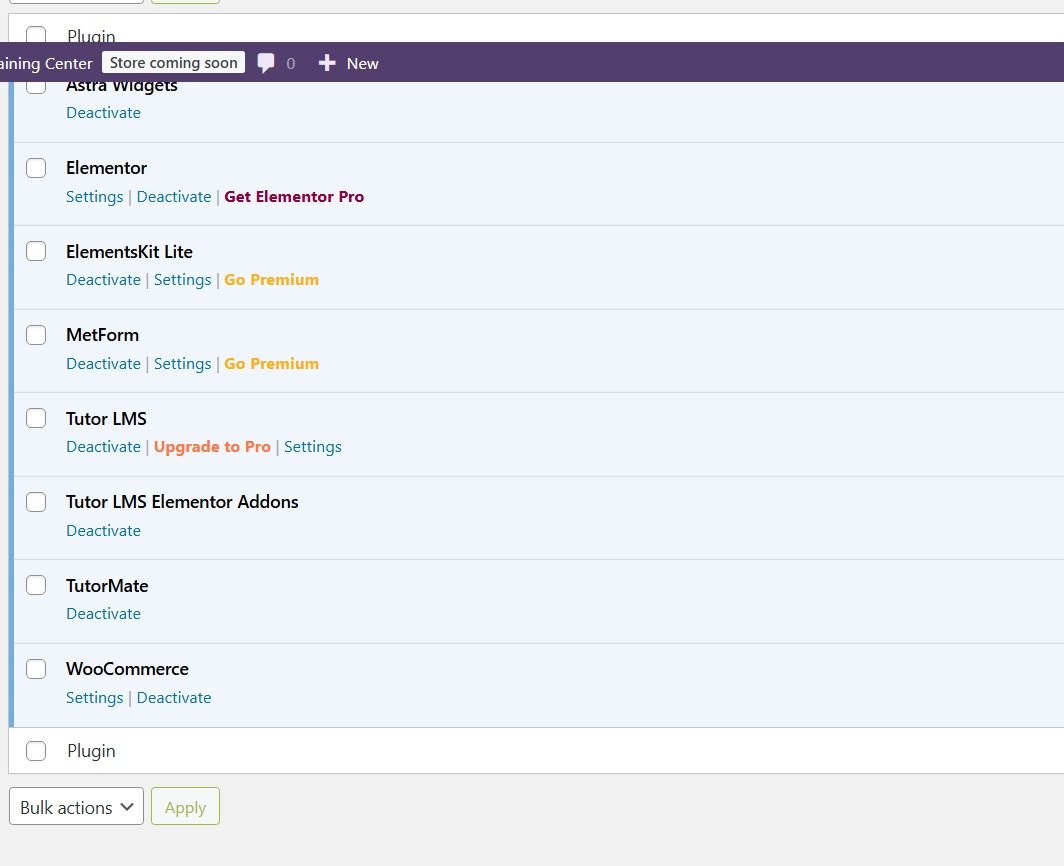
Task: Open the Bulk actions dropdown
Action: [76, 807]
